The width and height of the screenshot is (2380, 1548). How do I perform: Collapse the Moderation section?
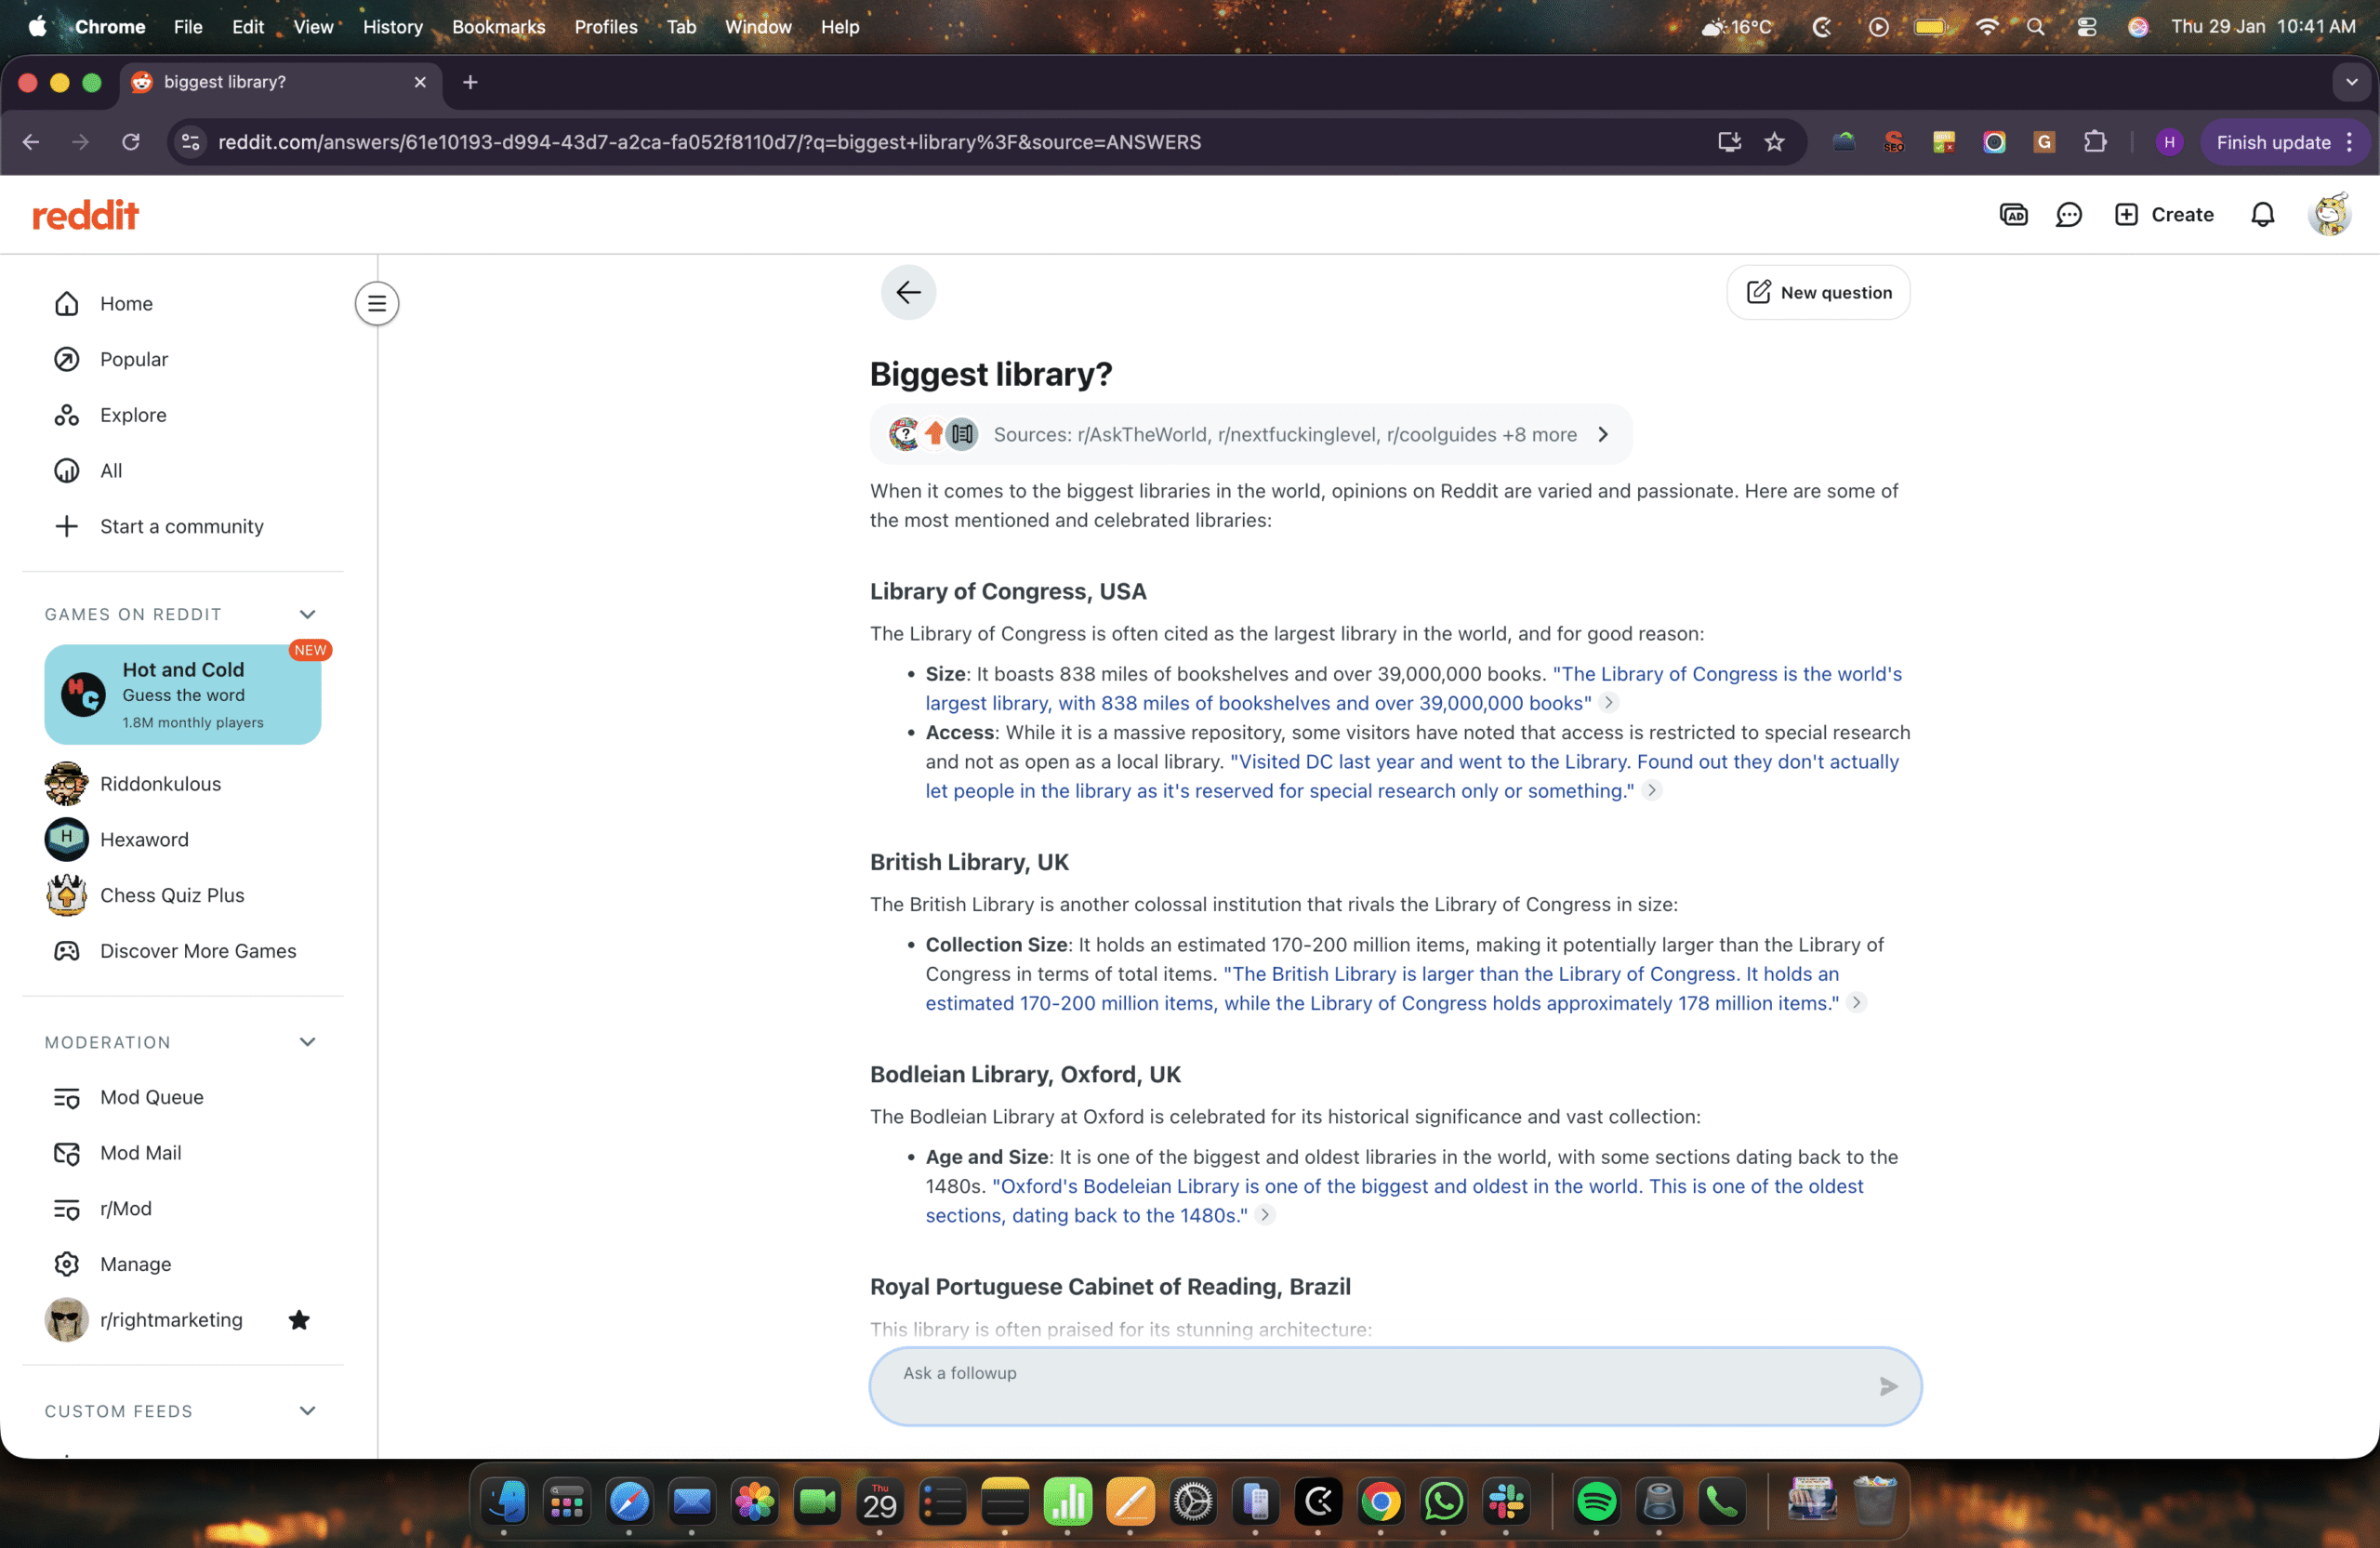pyautogui.click(x=308, y=1042)
